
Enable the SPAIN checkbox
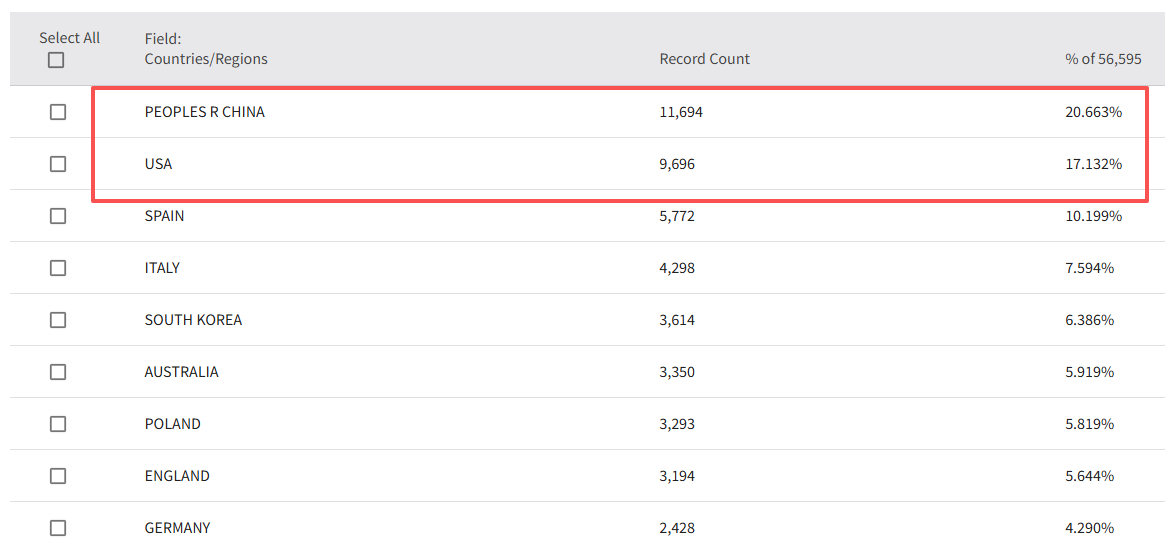coord(58,216)
